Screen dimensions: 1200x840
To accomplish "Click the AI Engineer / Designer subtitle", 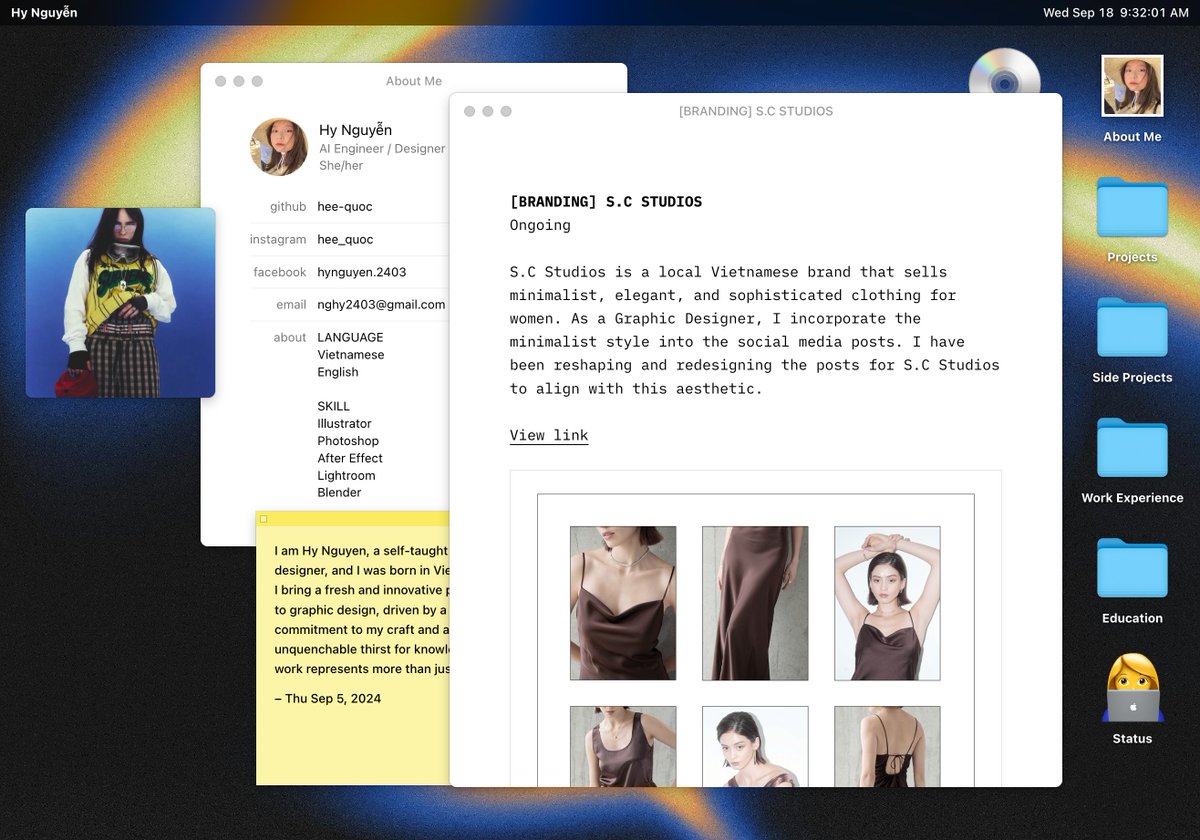I will pos(382,148).
